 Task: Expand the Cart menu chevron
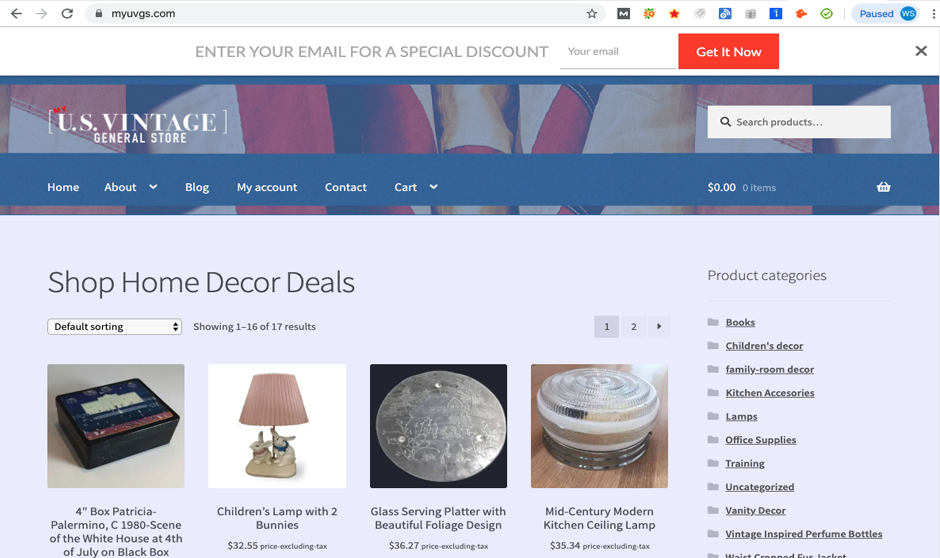click(x=433, y=187)
